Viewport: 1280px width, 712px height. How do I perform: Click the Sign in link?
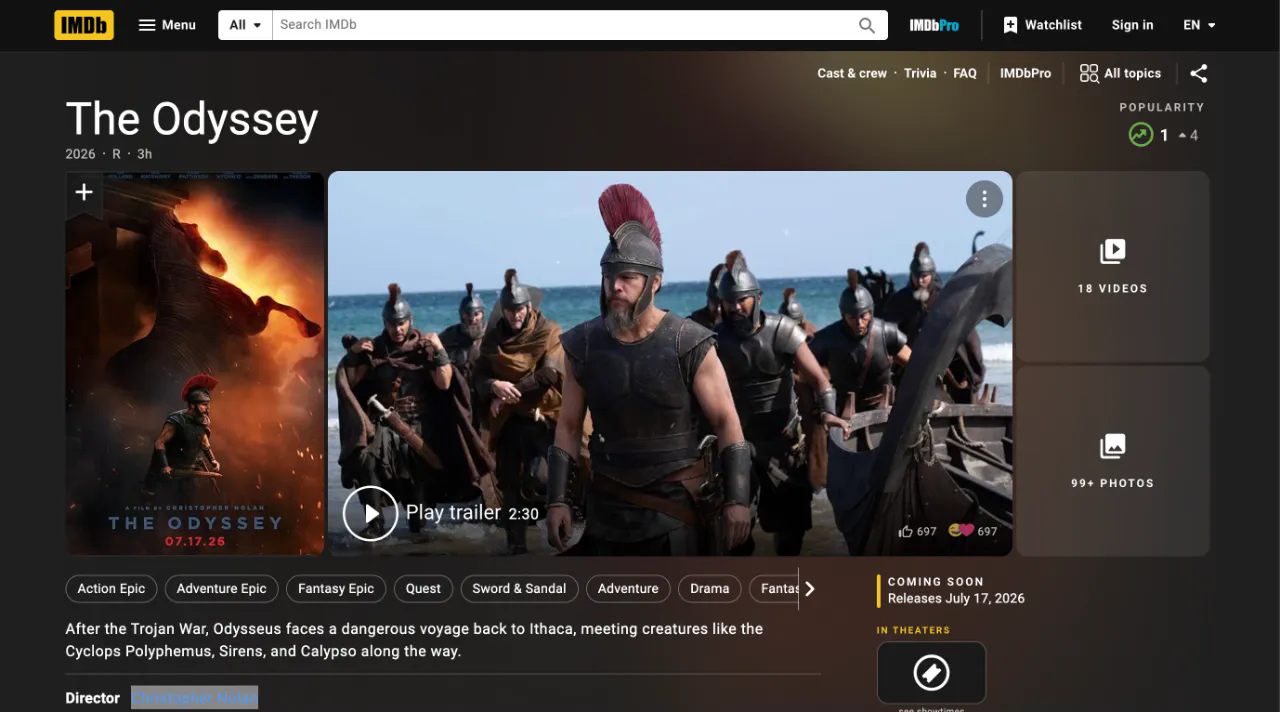click(1132, 25)
